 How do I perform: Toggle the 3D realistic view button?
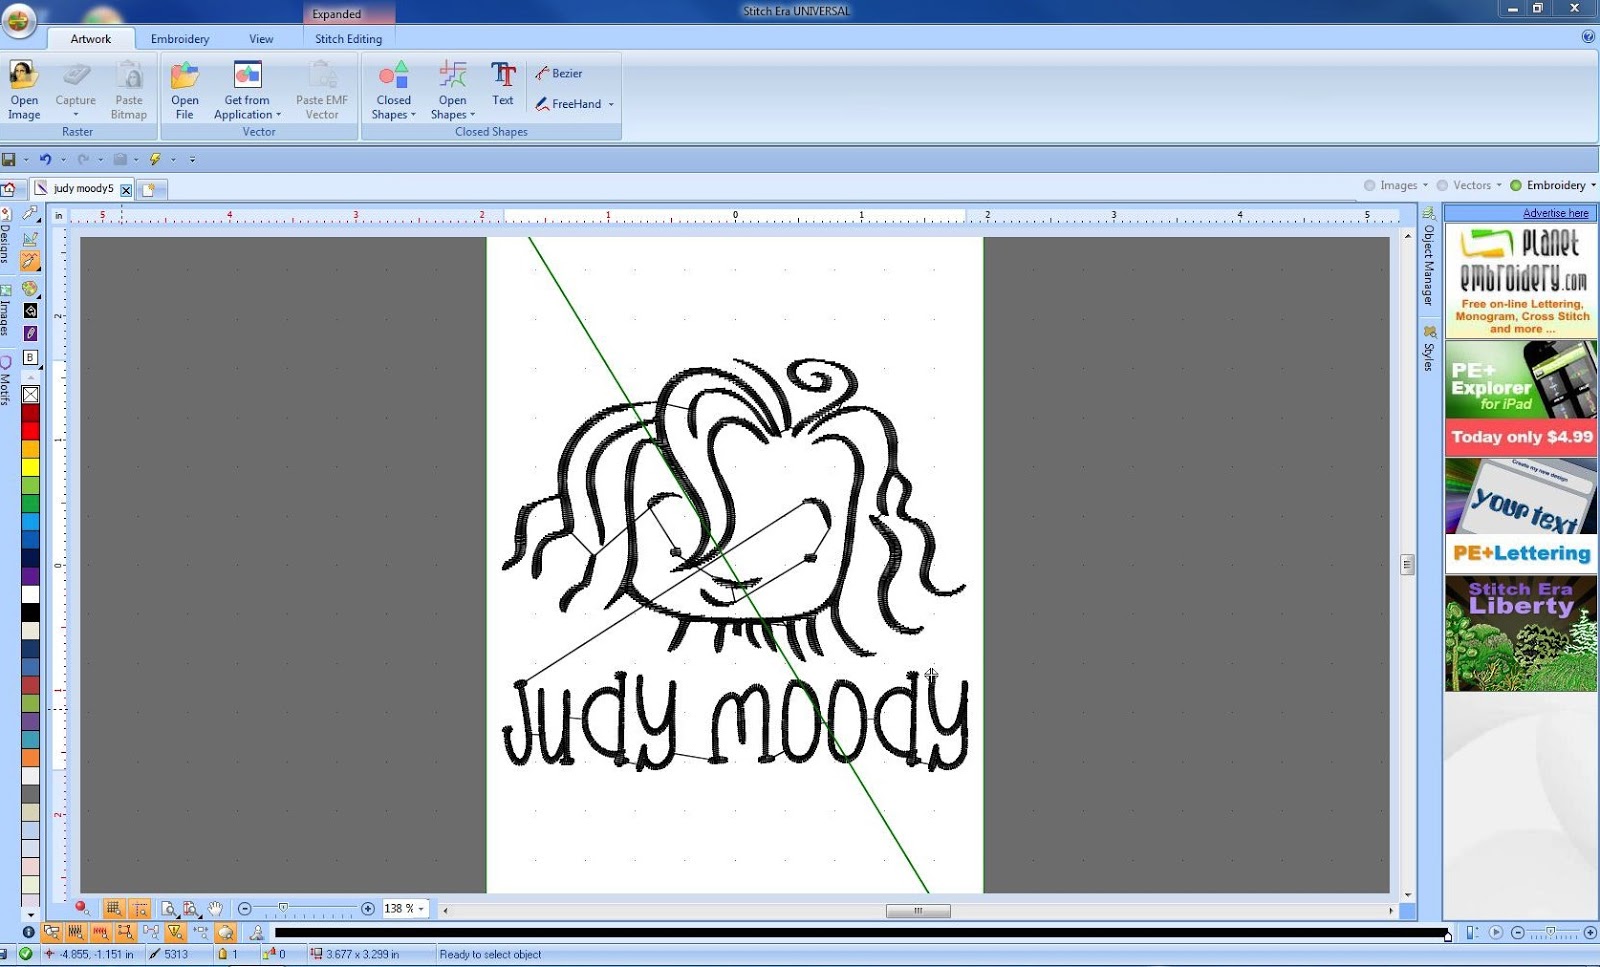click(x=226, y=932)
